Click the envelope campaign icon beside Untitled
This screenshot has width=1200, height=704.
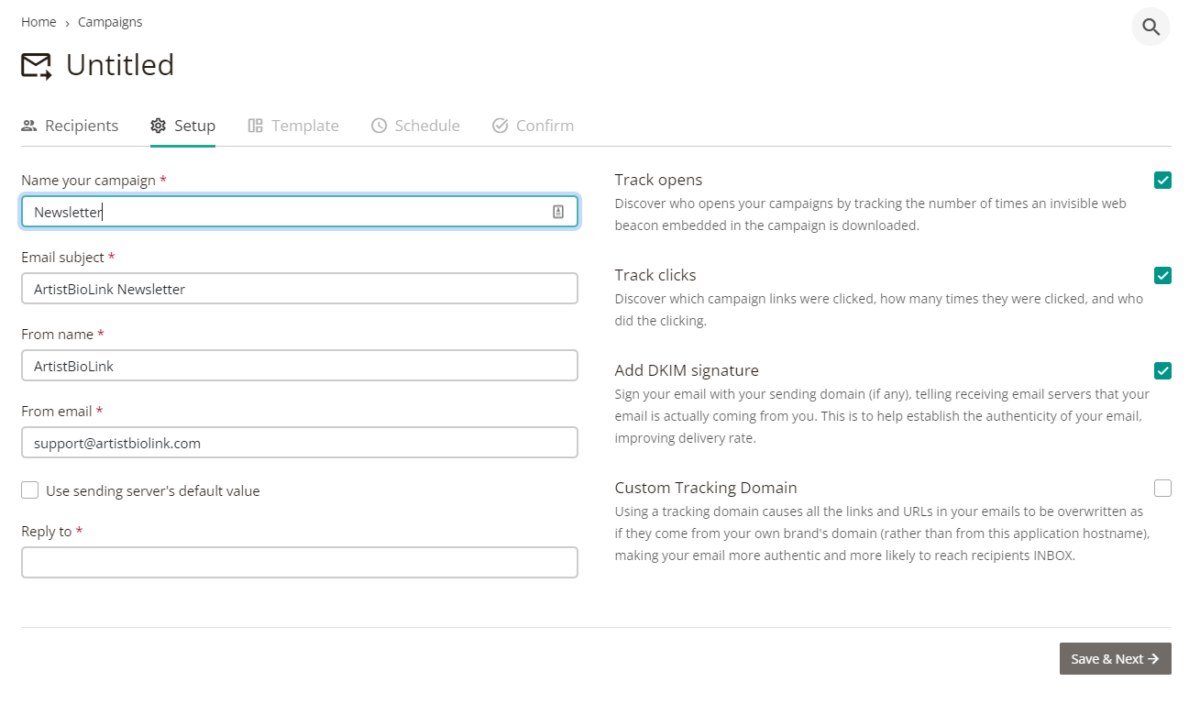coord(36,66)
